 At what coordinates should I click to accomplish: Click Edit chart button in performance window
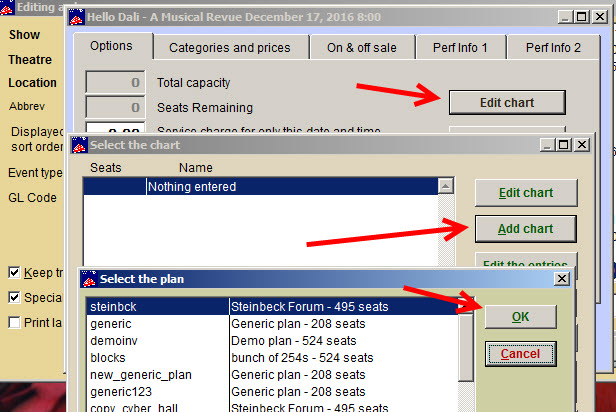(x=507, y=103)
